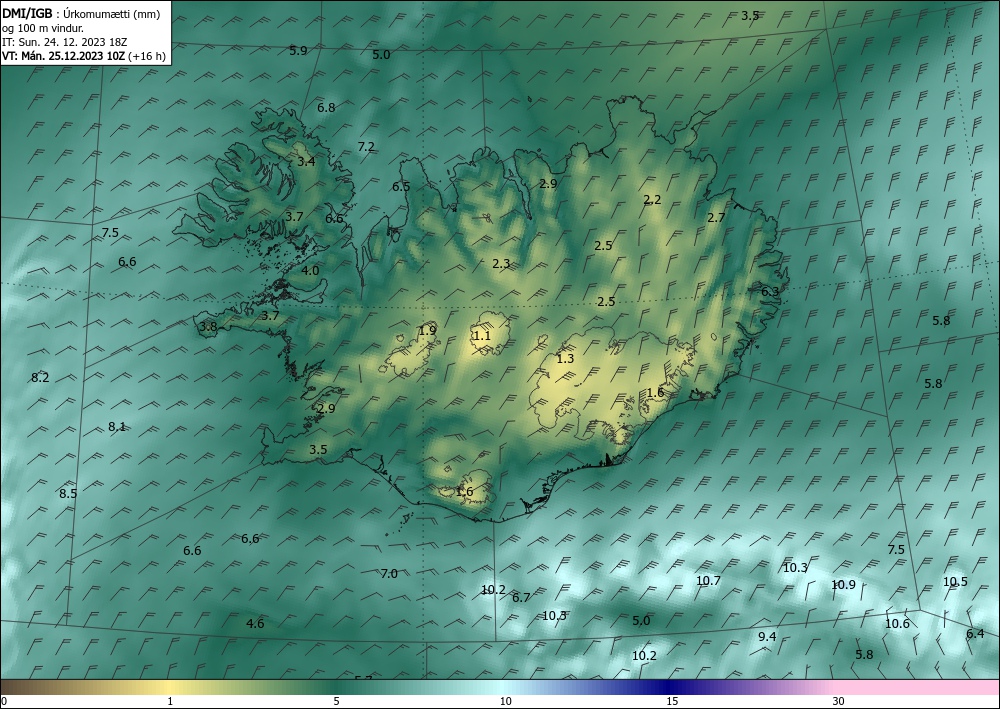Click the 8.1 value label
Image resolution: width=1000 pixels, height=709 pixels.
point(117,427)
